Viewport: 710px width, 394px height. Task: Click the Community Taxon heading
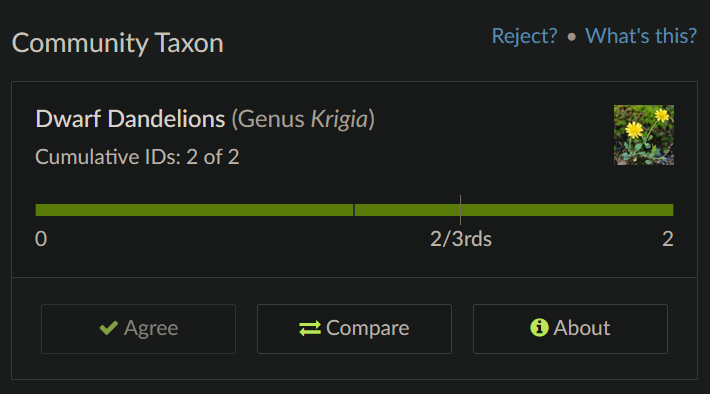tap(118, 43)
